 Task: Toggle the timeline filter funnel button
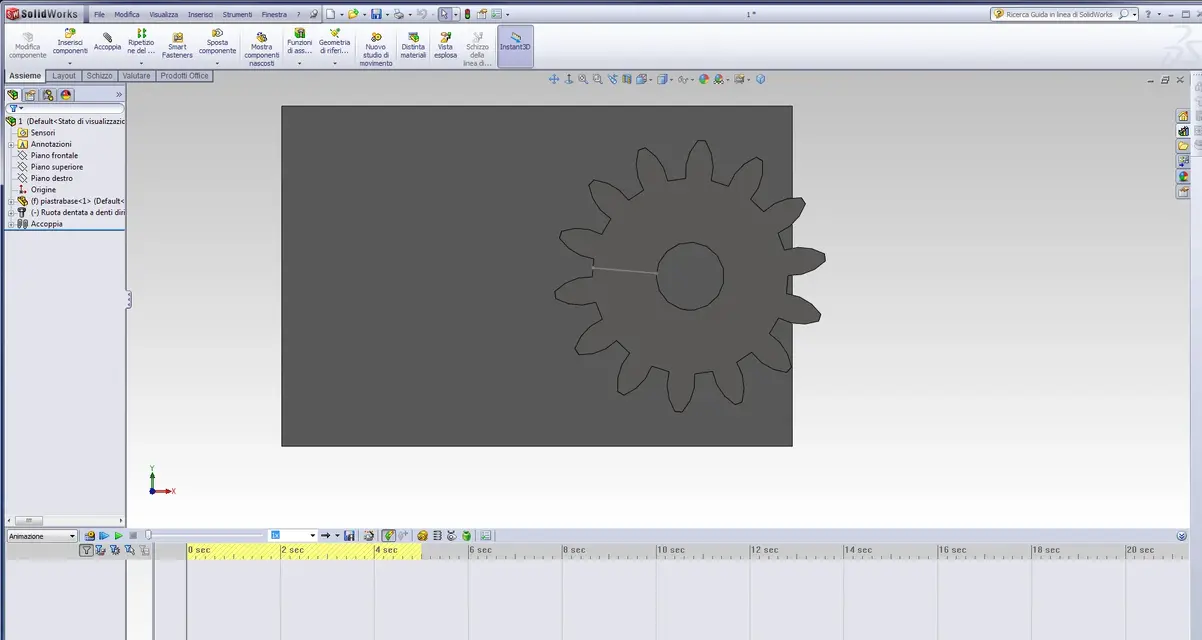pyautogui.click(x=87, y=550)
